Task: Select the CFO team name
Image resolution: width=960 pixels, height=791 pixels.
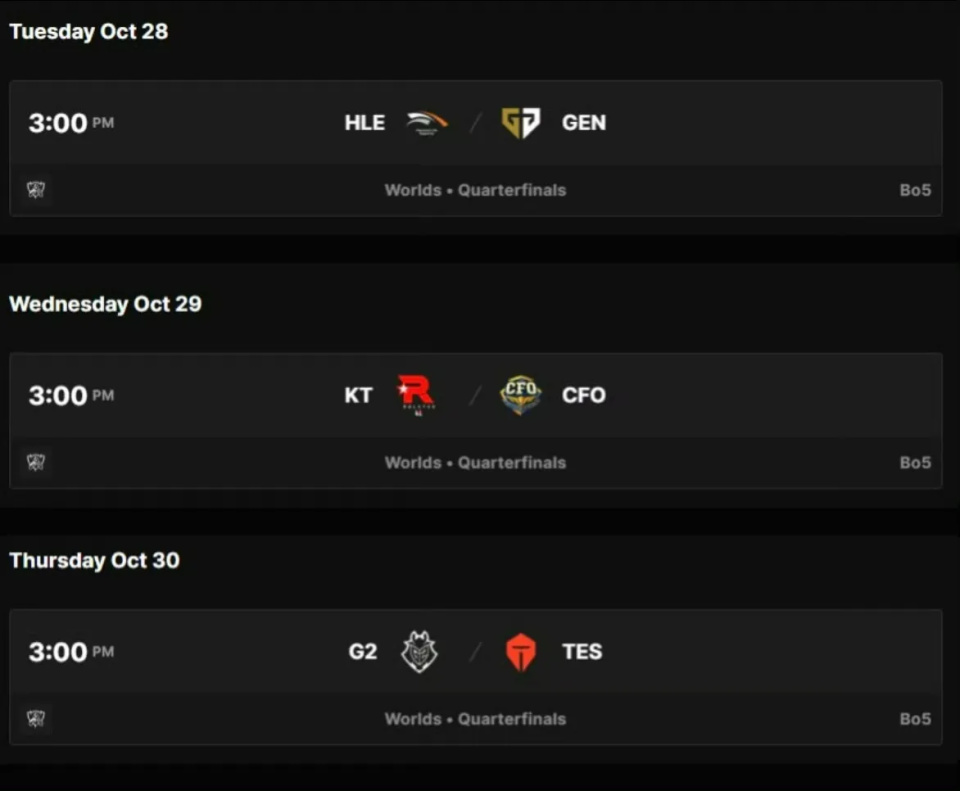Action: (584, 395)
